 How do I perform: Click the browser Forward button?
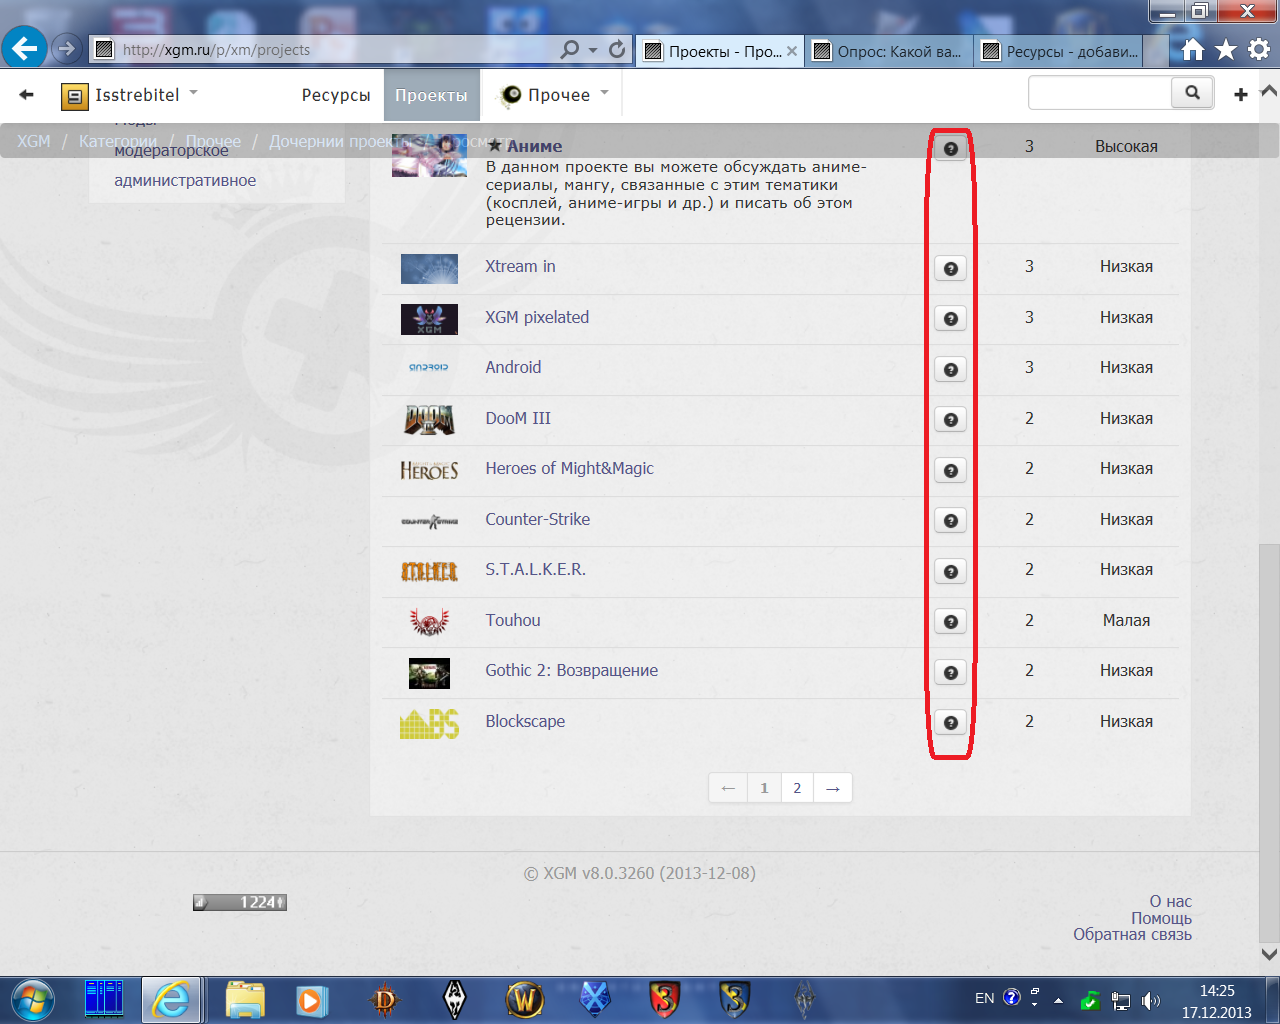pos(66,48)
